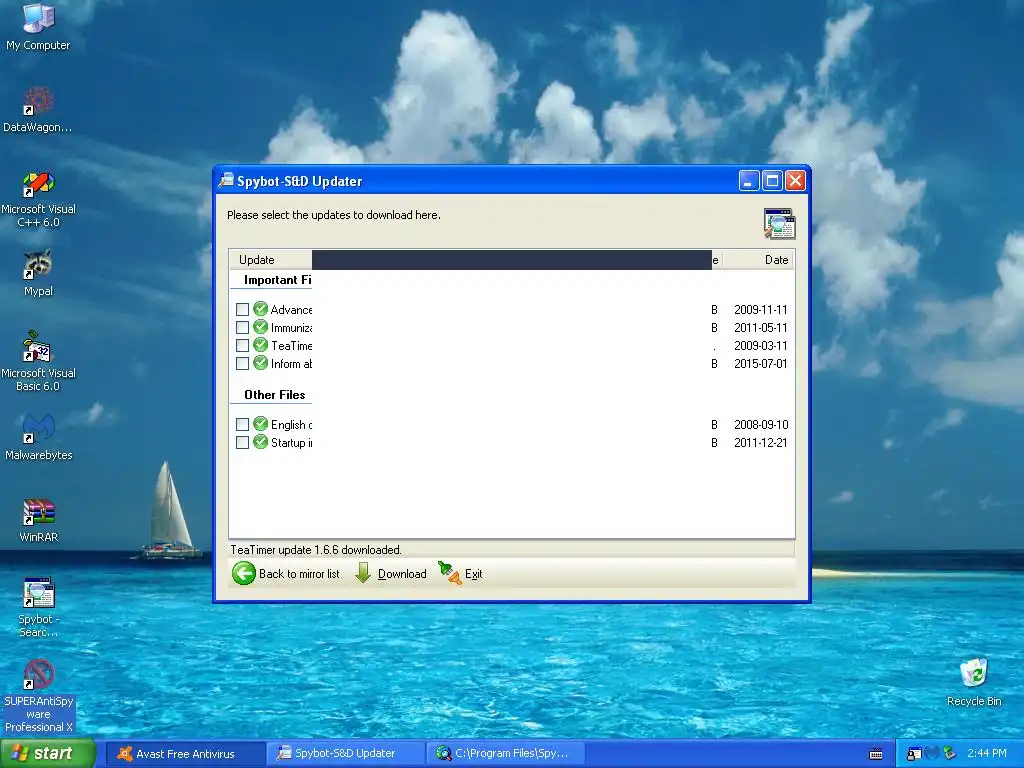
Task: Click the Spybot updater icon in dialog corner
Action: [x=779, y=223]
